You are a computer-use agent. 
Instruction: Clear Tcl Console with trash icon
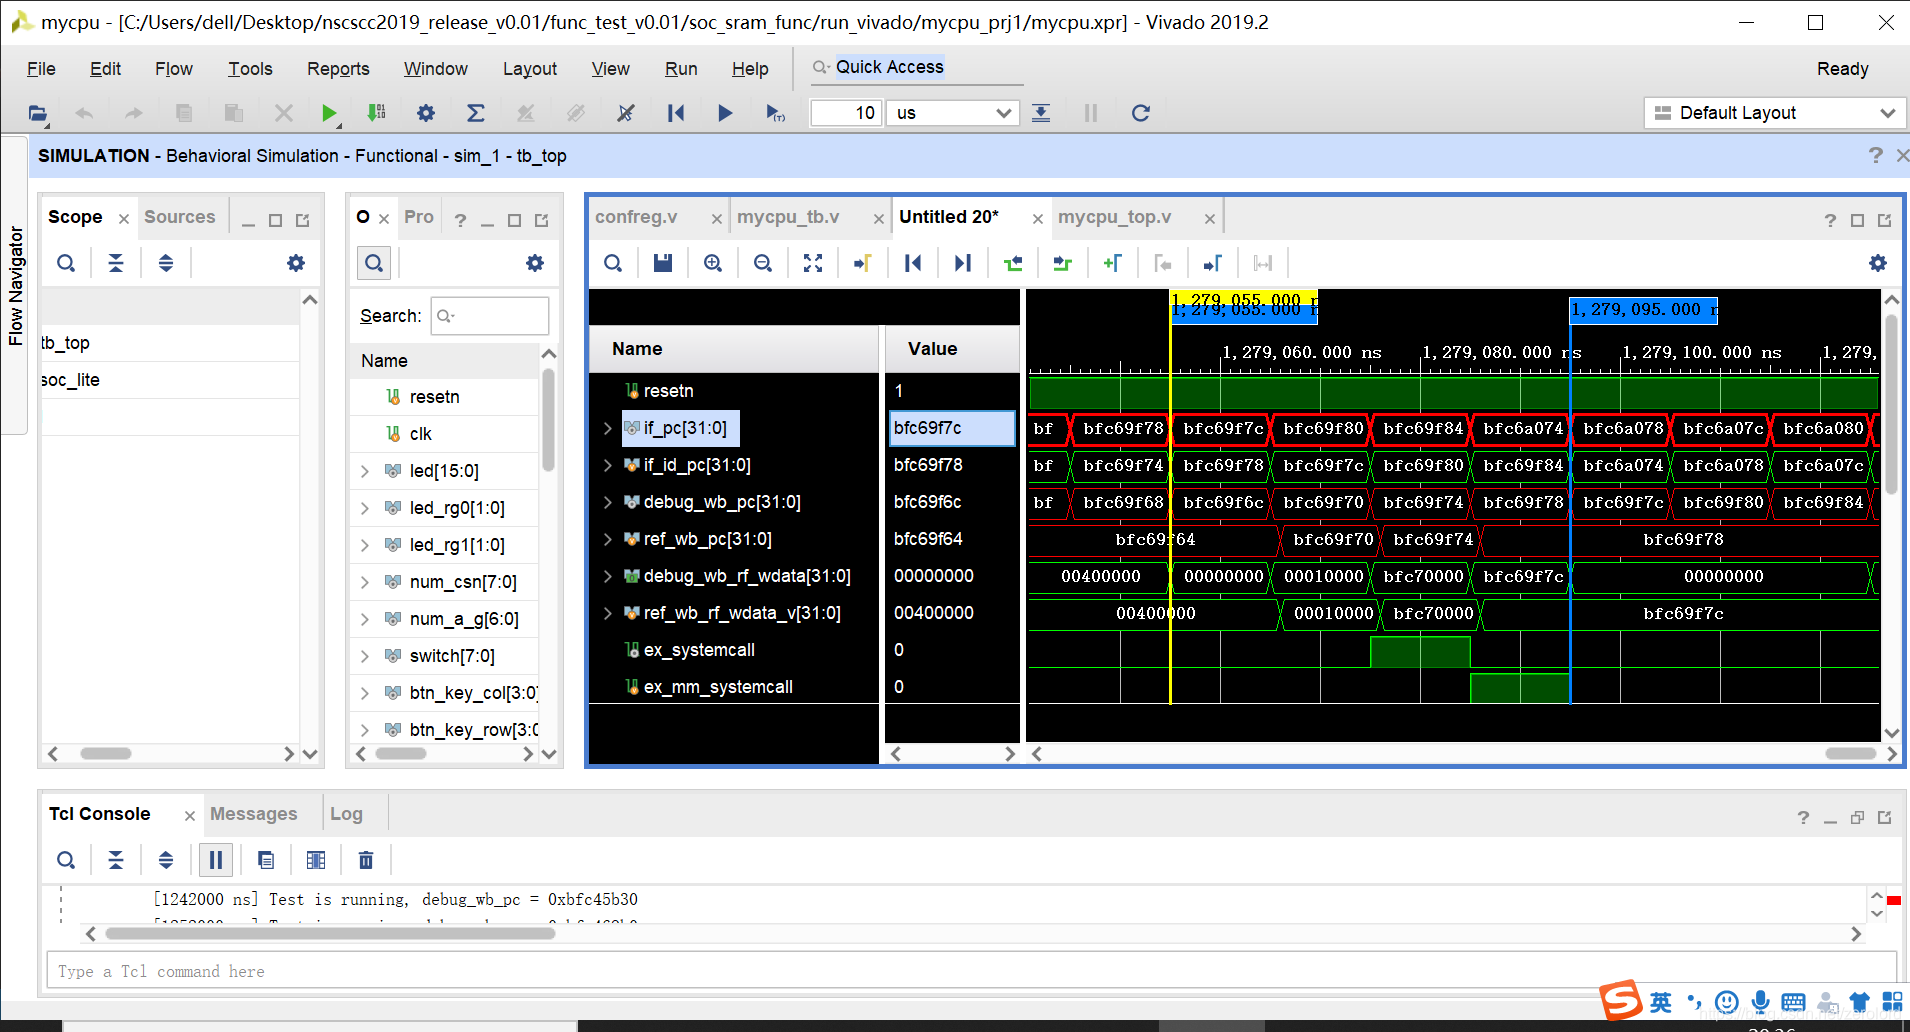pyautogui.click(x=366, y=860)
